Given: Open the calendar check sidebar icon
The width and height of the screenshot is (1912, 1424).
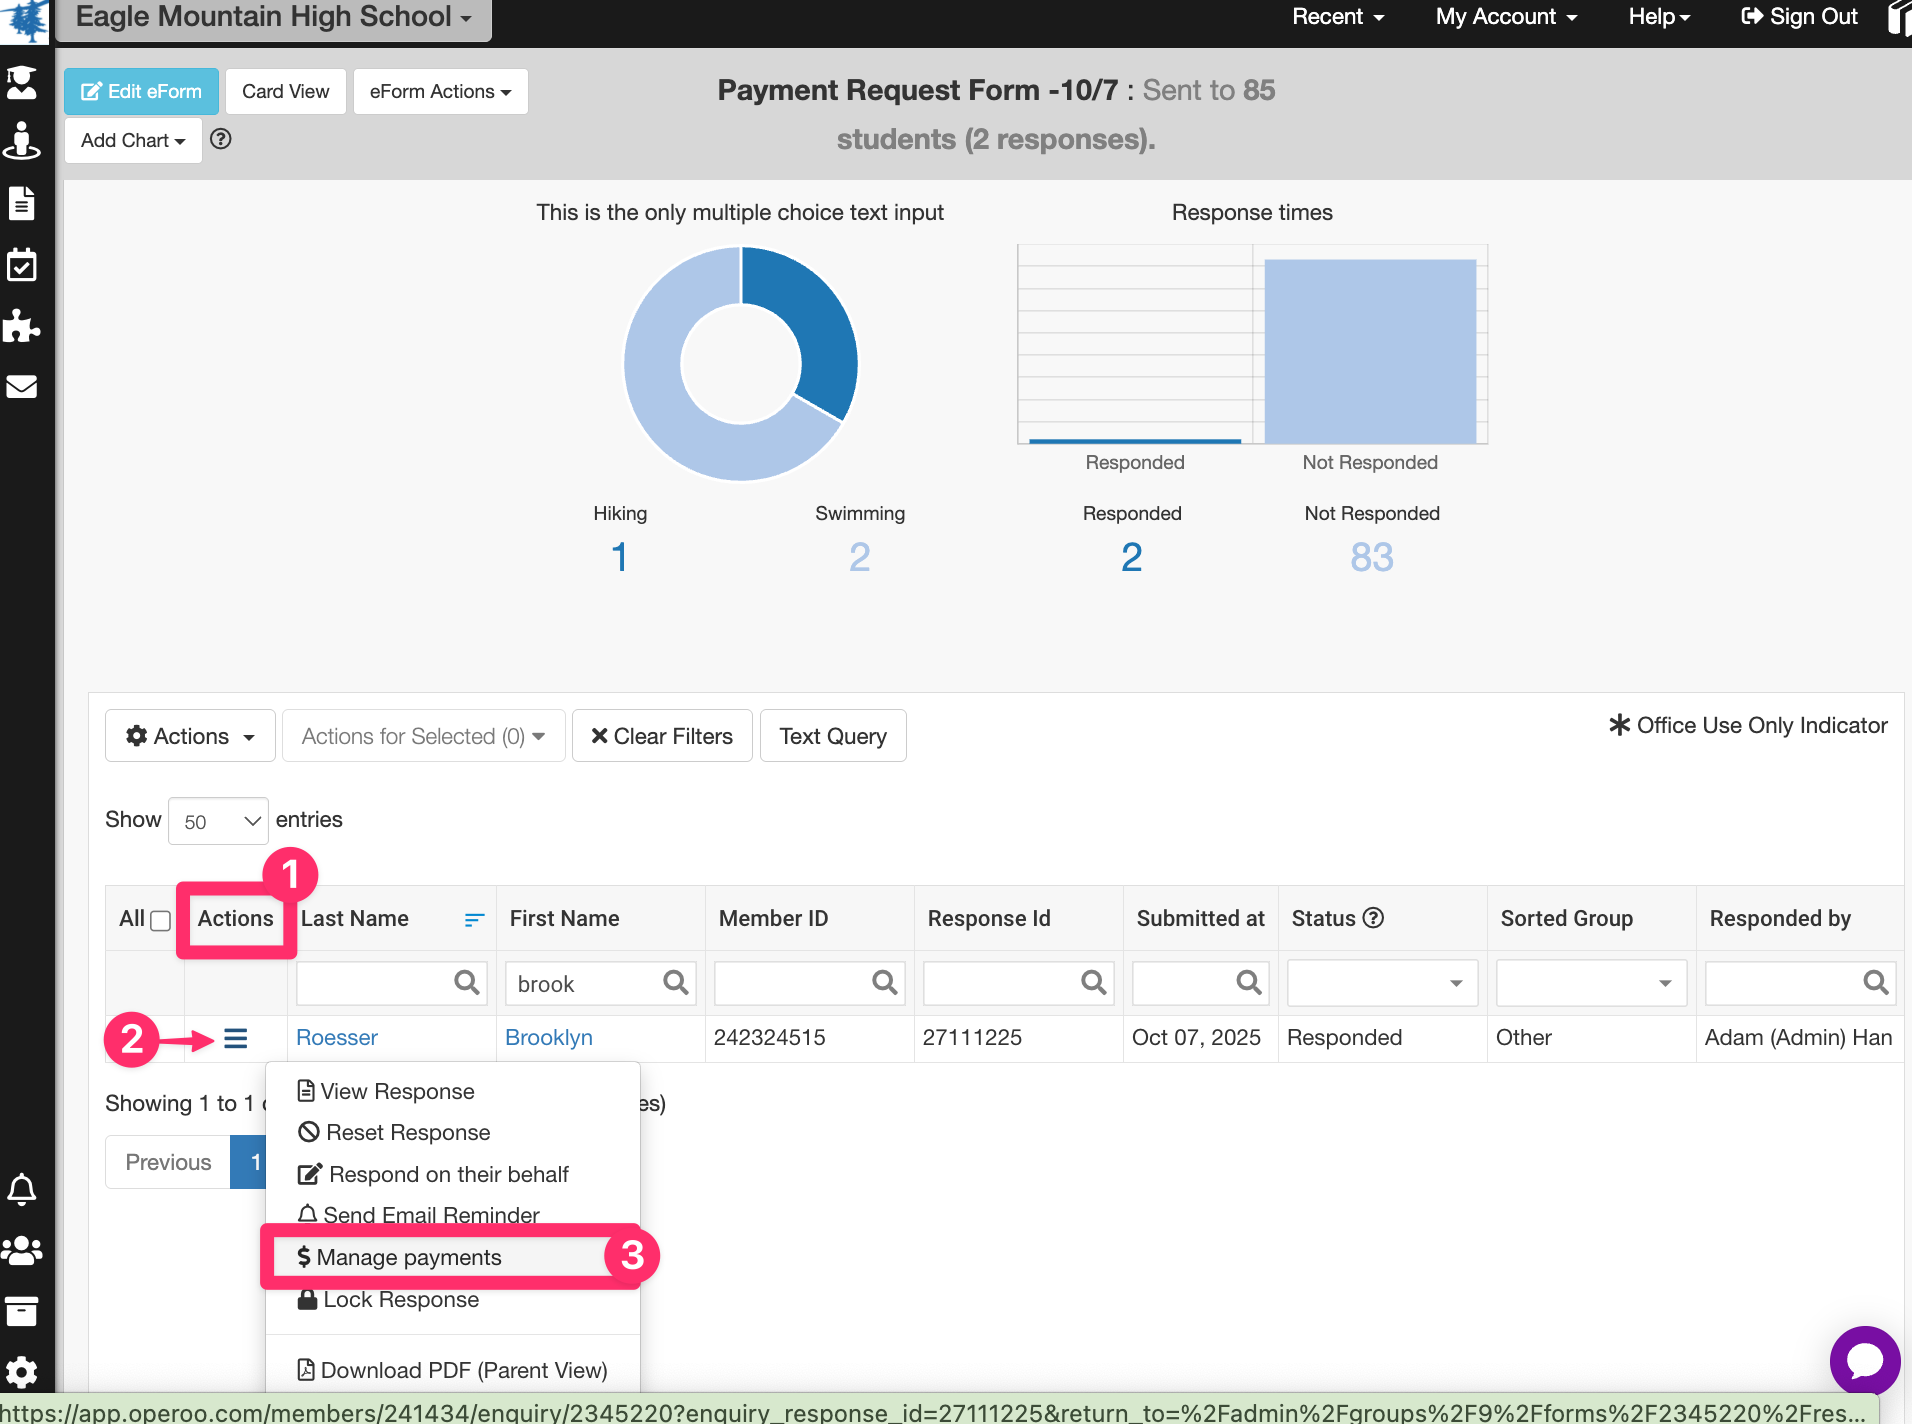Looking at the screenshot, I should click(22, 265).
